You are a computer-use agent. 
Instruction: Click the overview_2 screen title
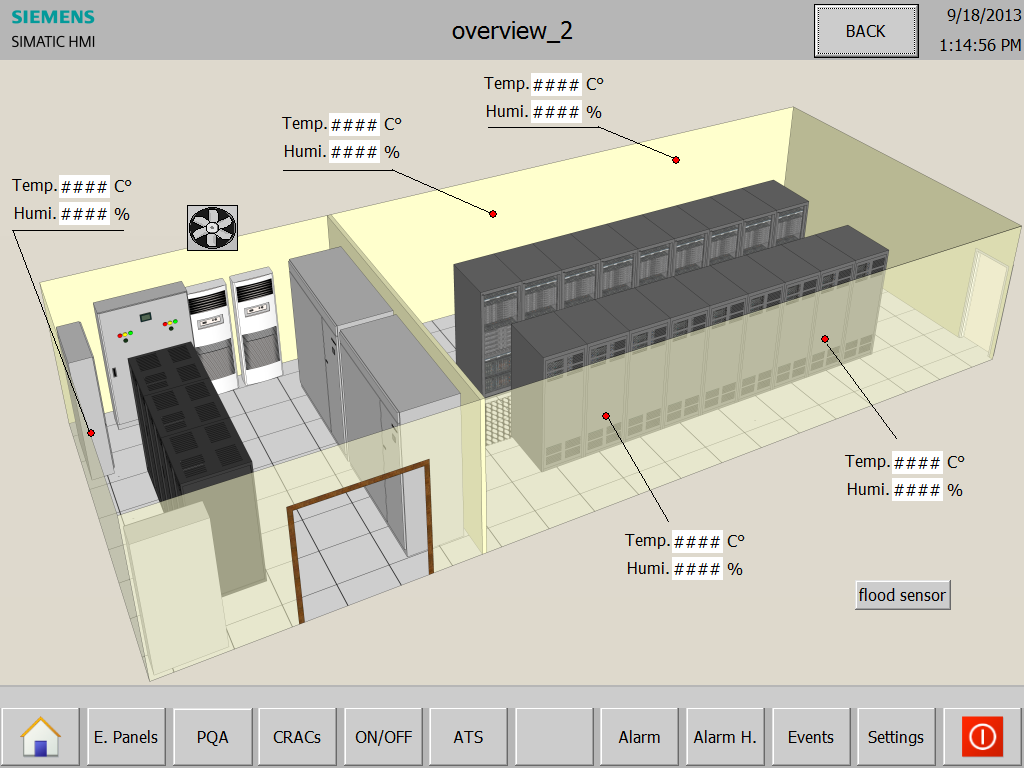point(512,31)
